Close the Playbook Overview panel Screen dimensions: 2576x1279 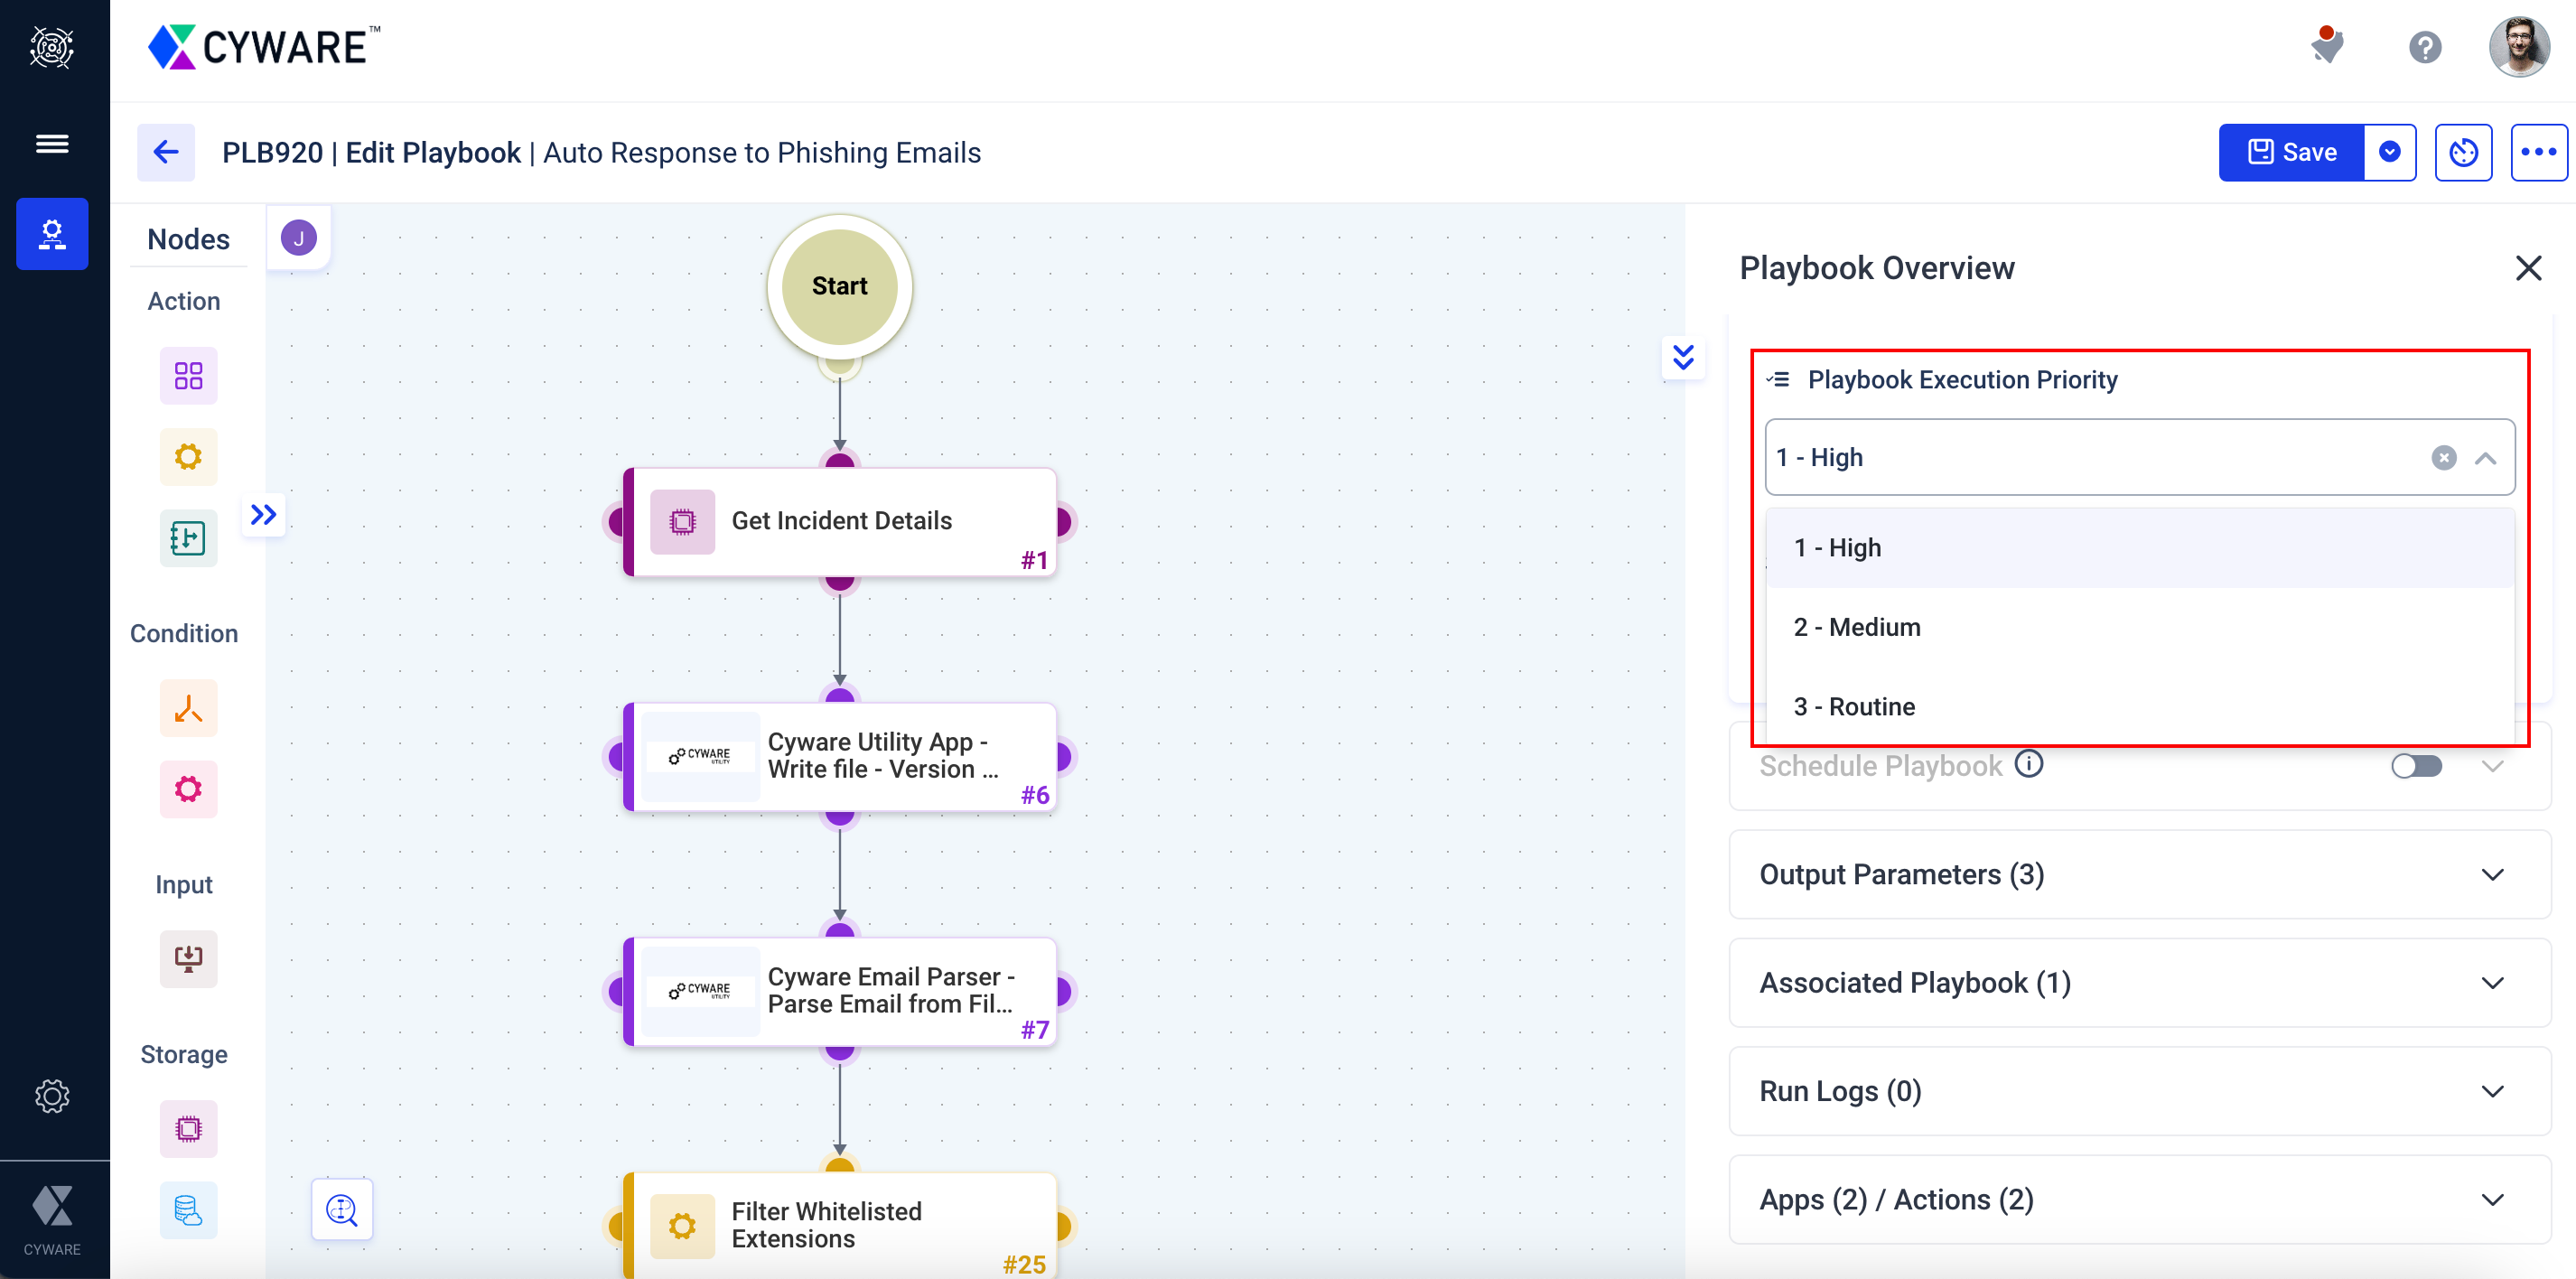[x=2528, y=268]
